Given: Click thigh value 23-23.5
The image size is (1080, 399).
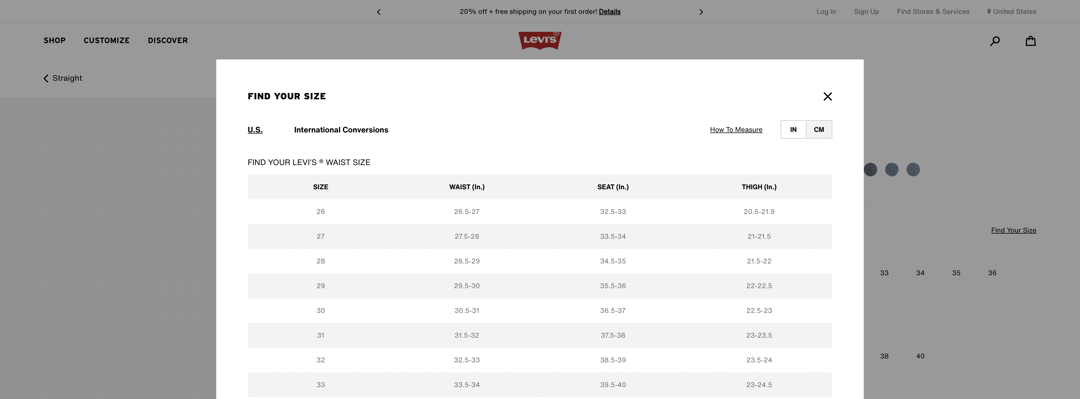Looking at the screenshot, I should (759, 336).
